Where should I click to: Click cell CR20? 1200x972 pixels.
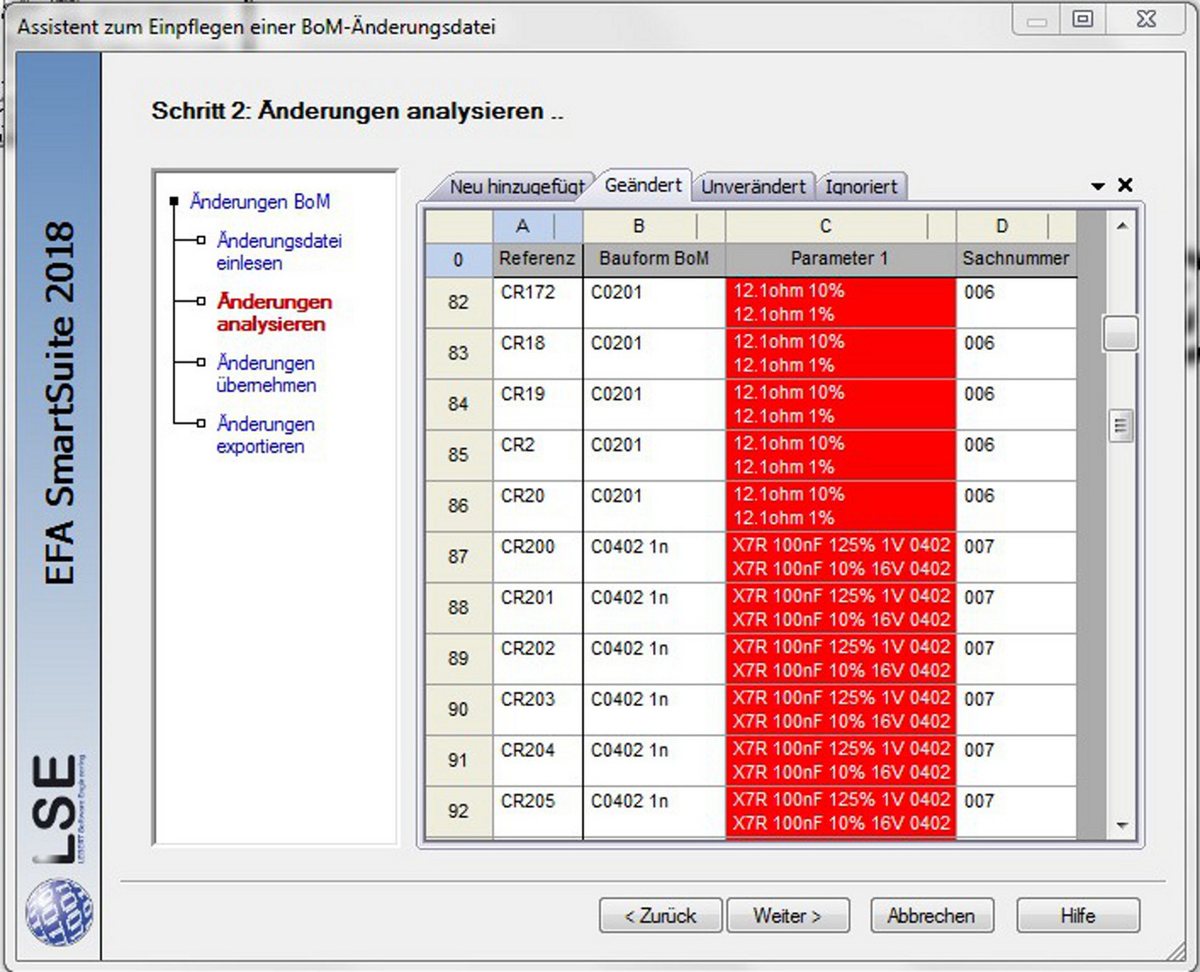[538, 506]
